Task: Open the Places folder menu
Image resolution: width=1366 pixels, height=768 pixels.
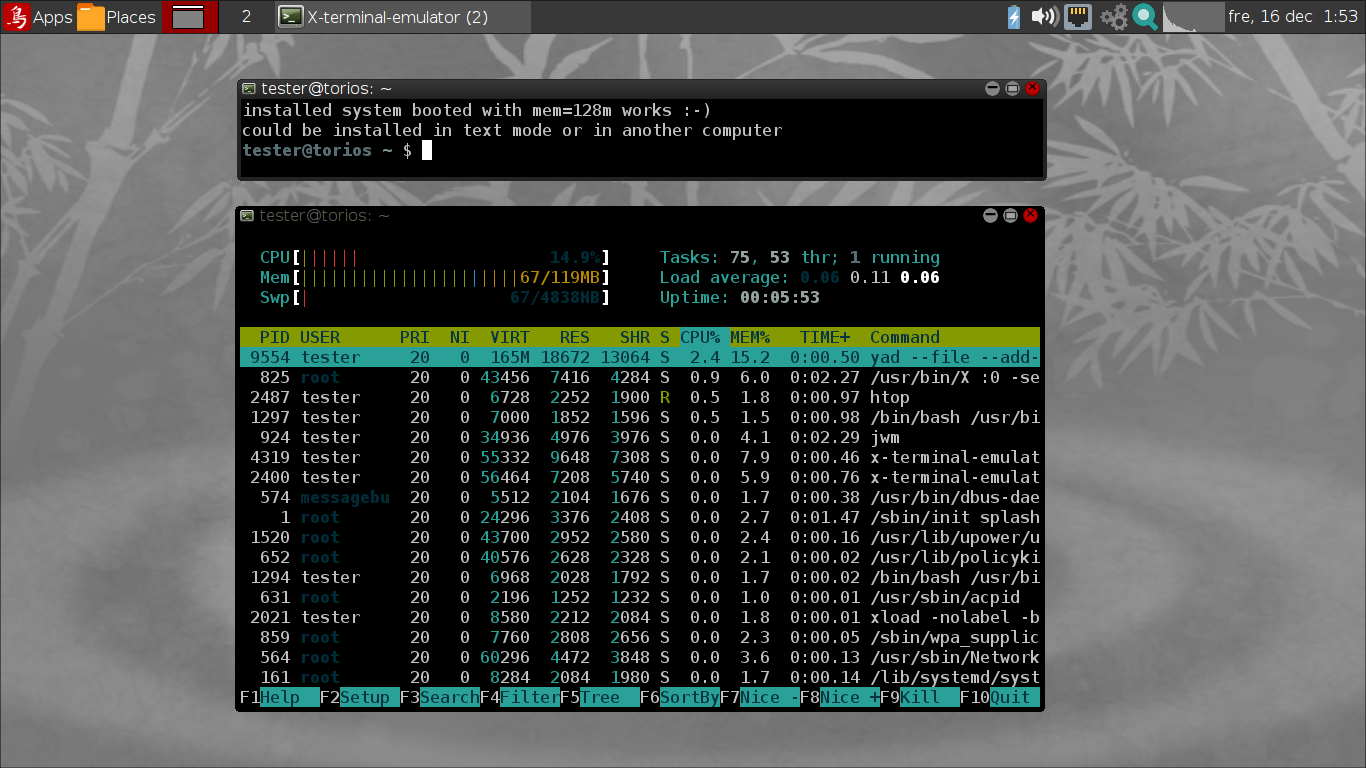Action: coord(117,17)
